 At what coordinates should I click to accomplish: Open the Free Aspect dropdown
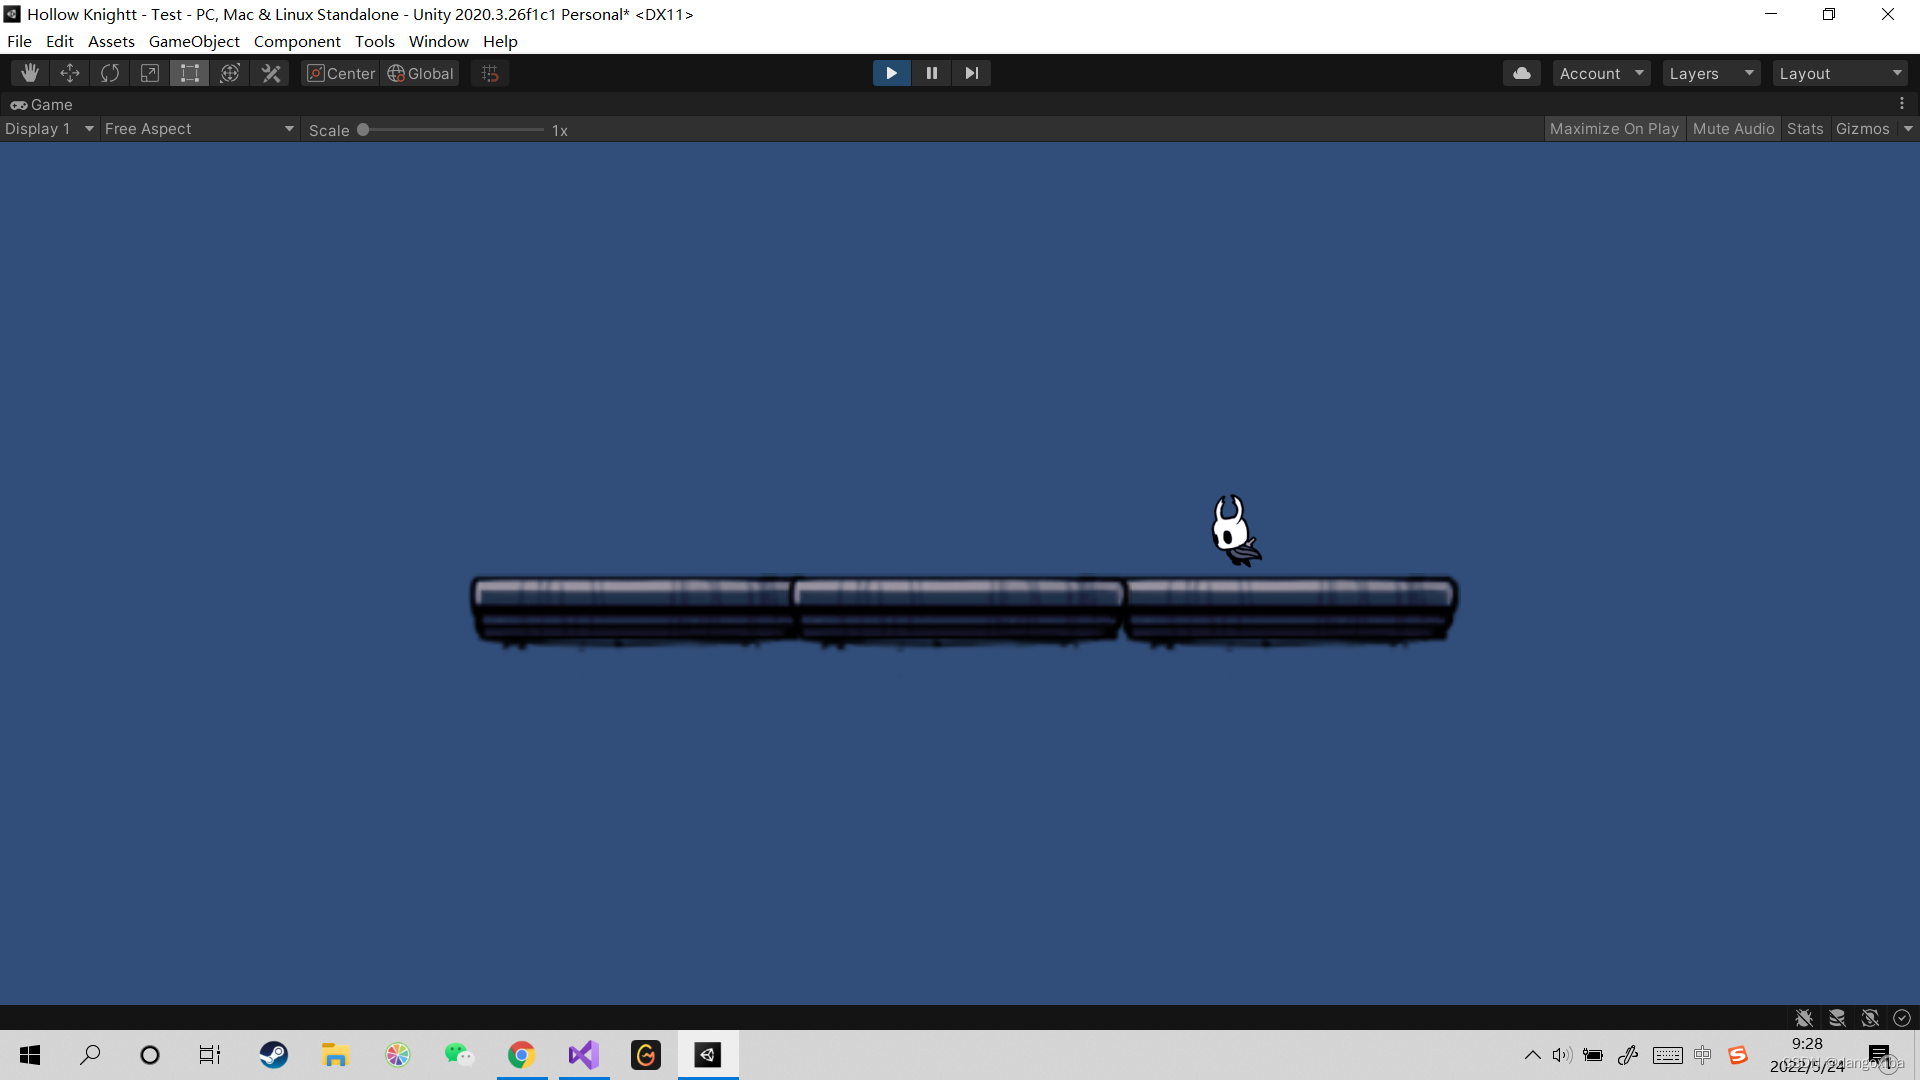coord(199,129)
